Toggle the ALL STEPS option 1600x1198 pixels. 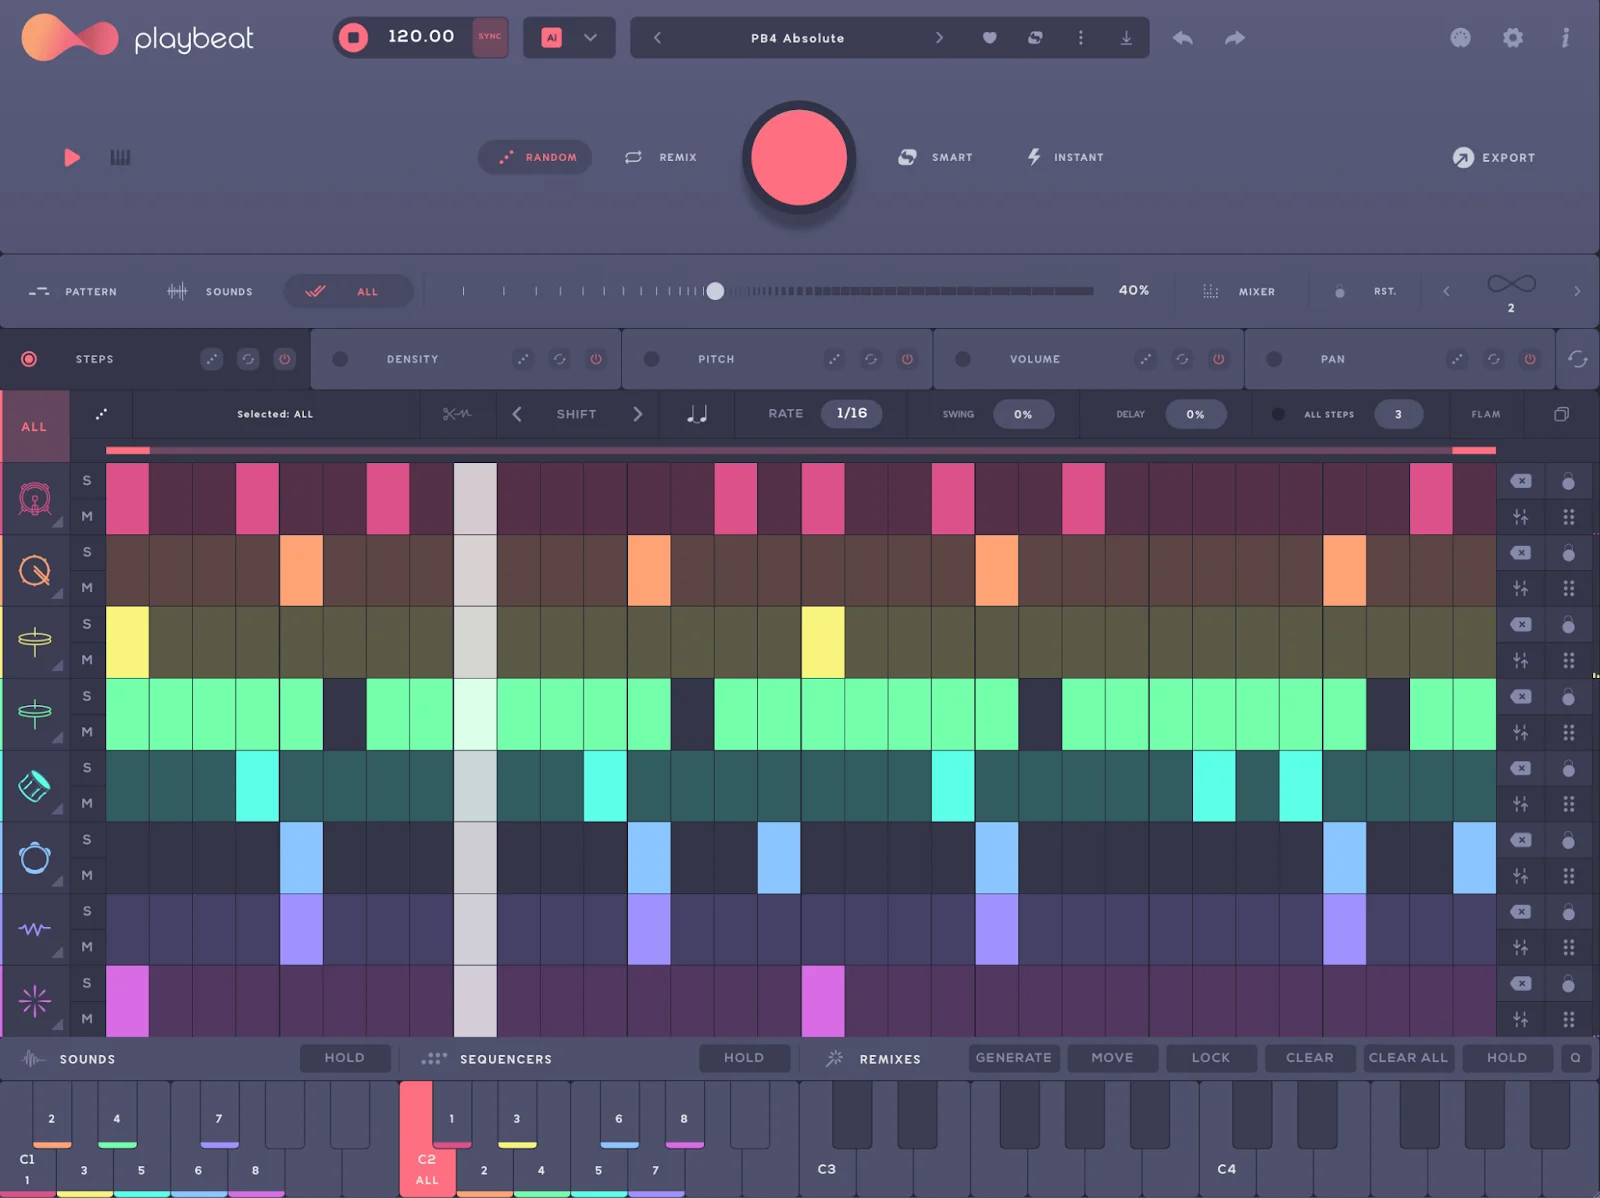click(x=1278, y=414)
